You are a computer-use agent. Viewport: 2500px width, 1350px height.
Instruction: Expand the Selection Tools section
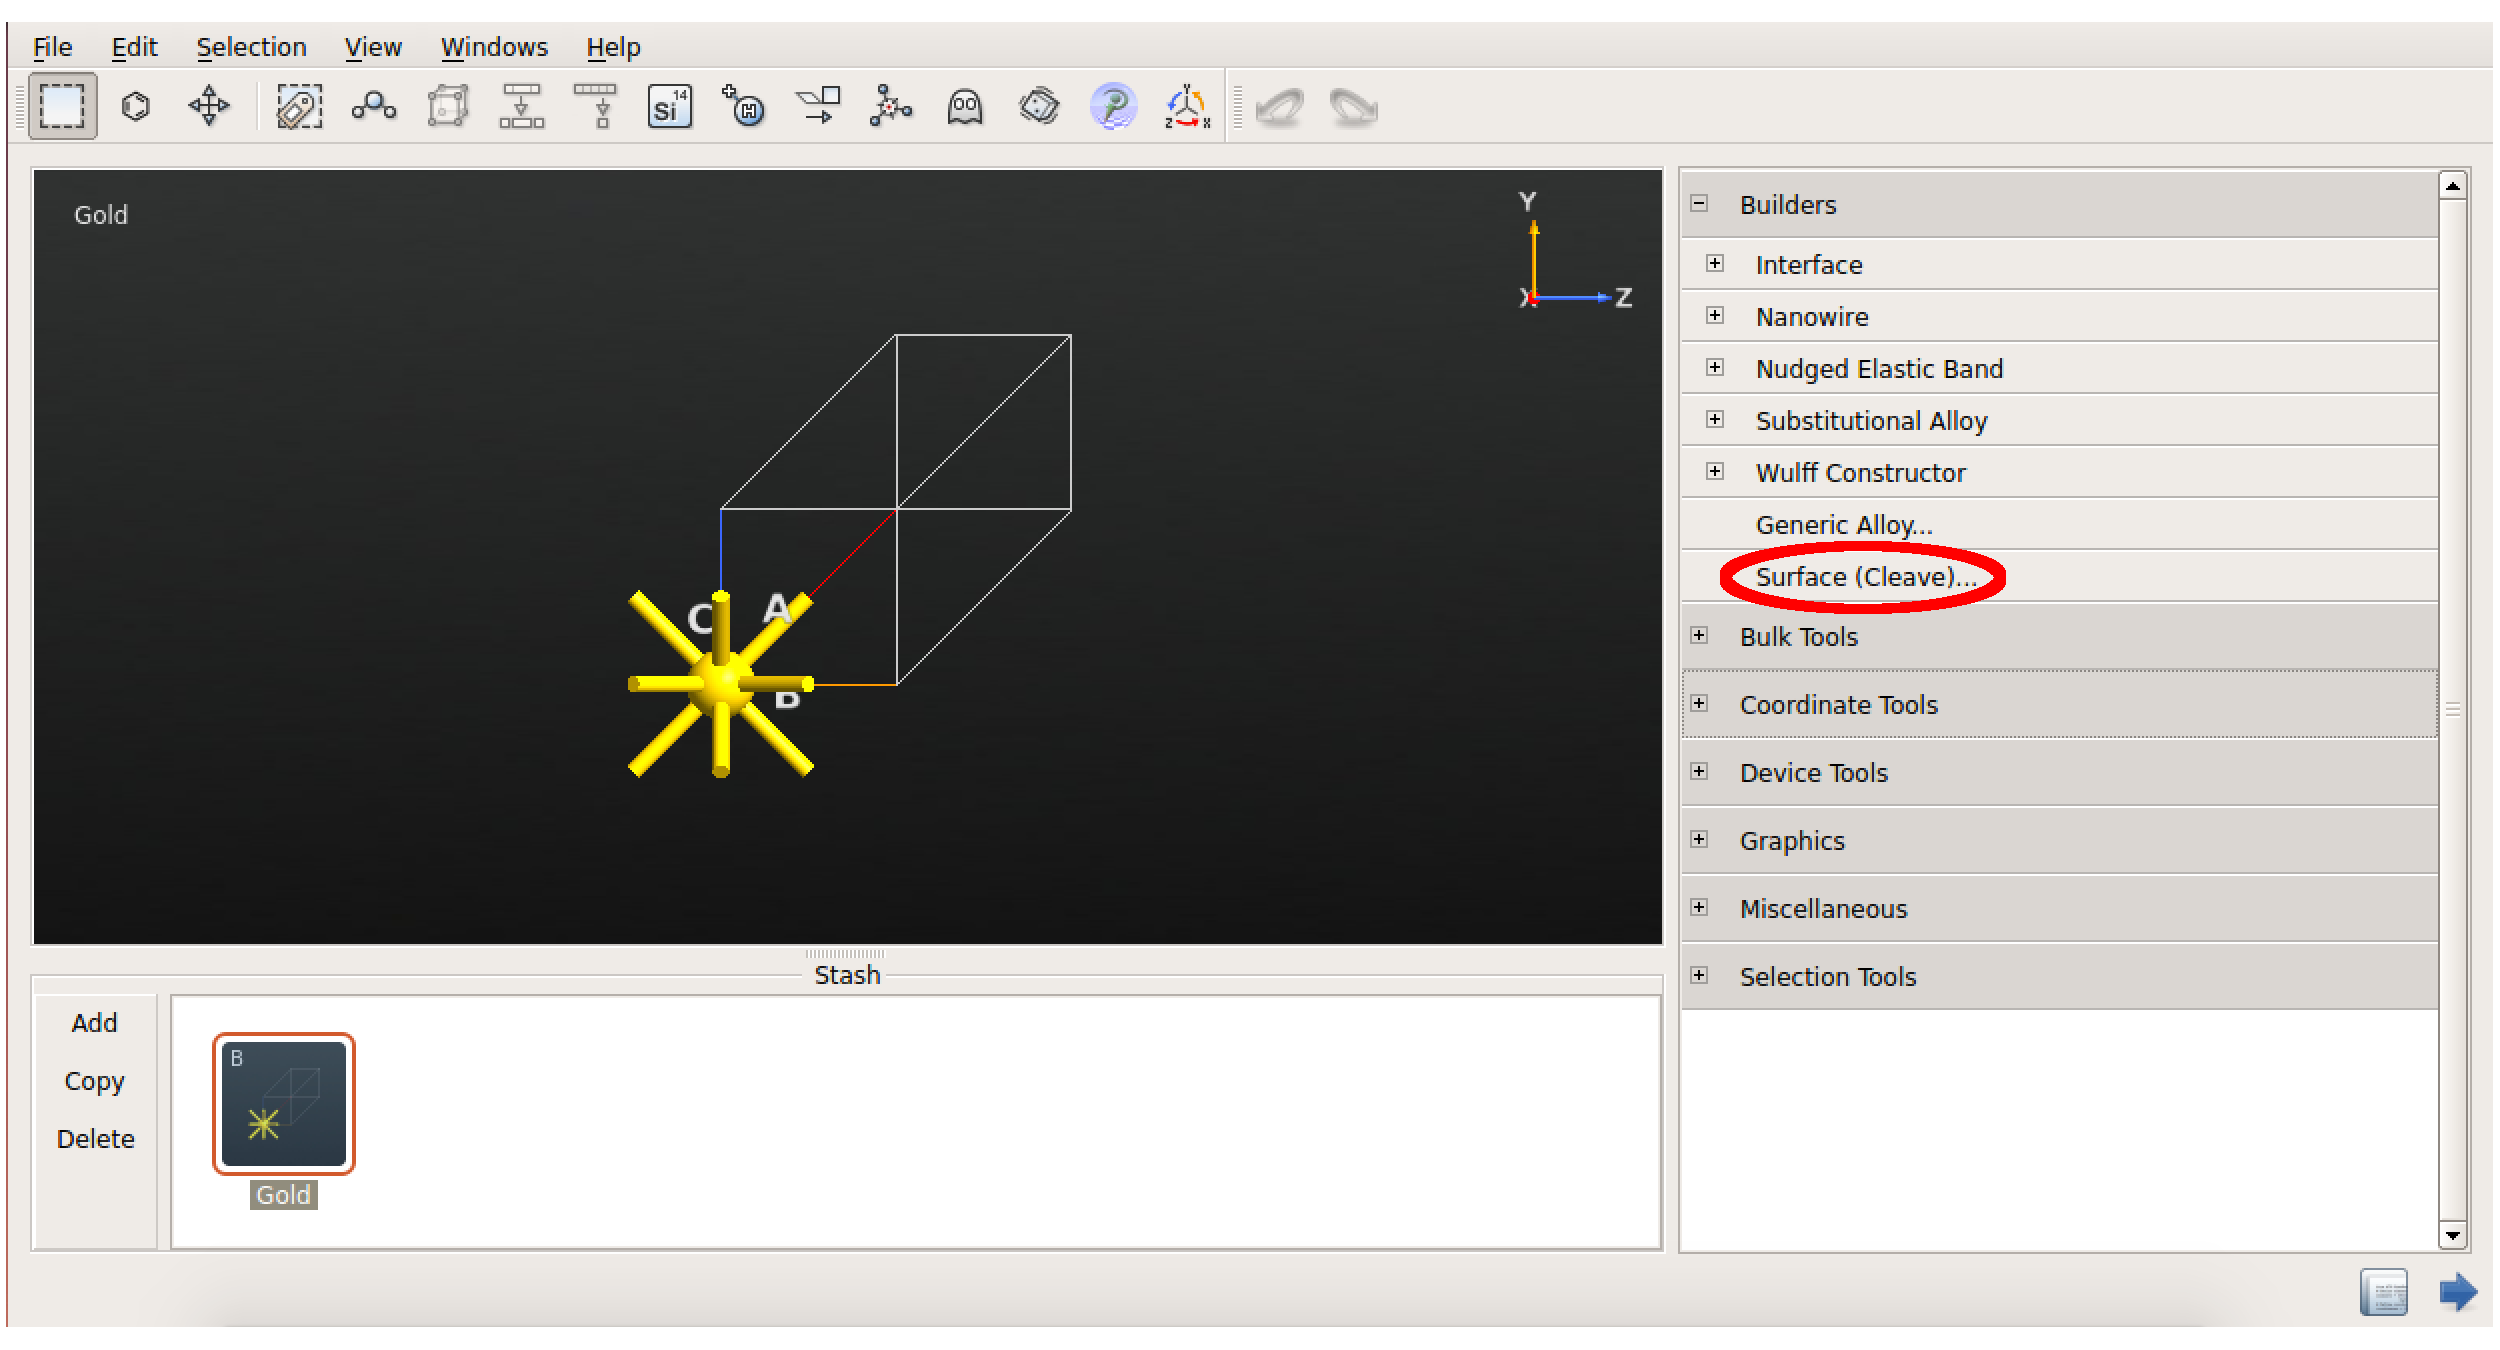coord(1699,975)
